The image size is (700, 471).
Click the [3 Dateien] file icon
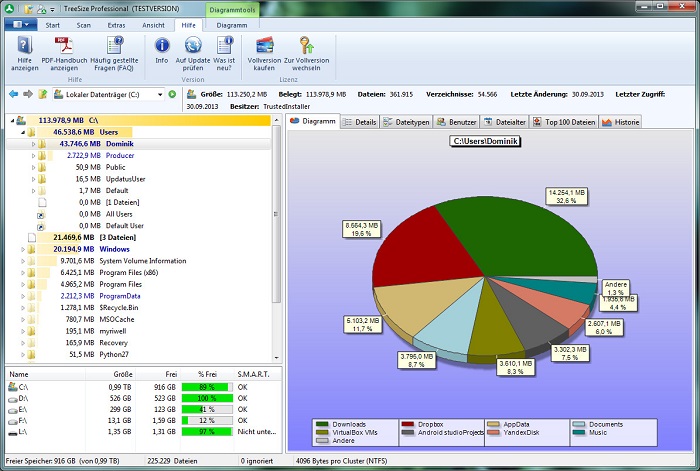pos(32,238)
